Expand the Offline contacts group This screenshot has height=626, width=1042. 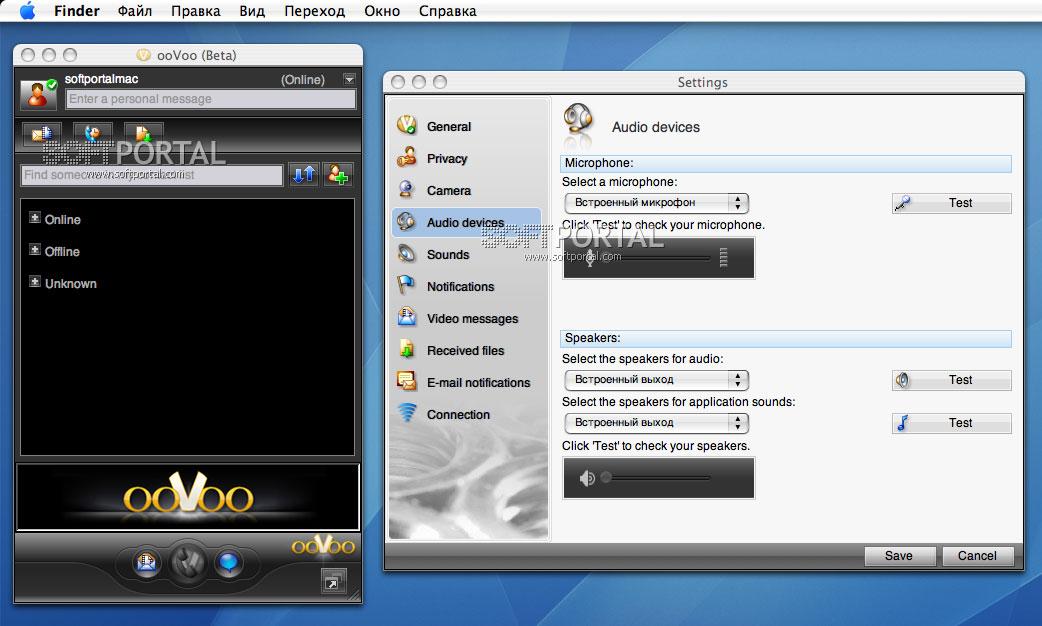point(35,249)
